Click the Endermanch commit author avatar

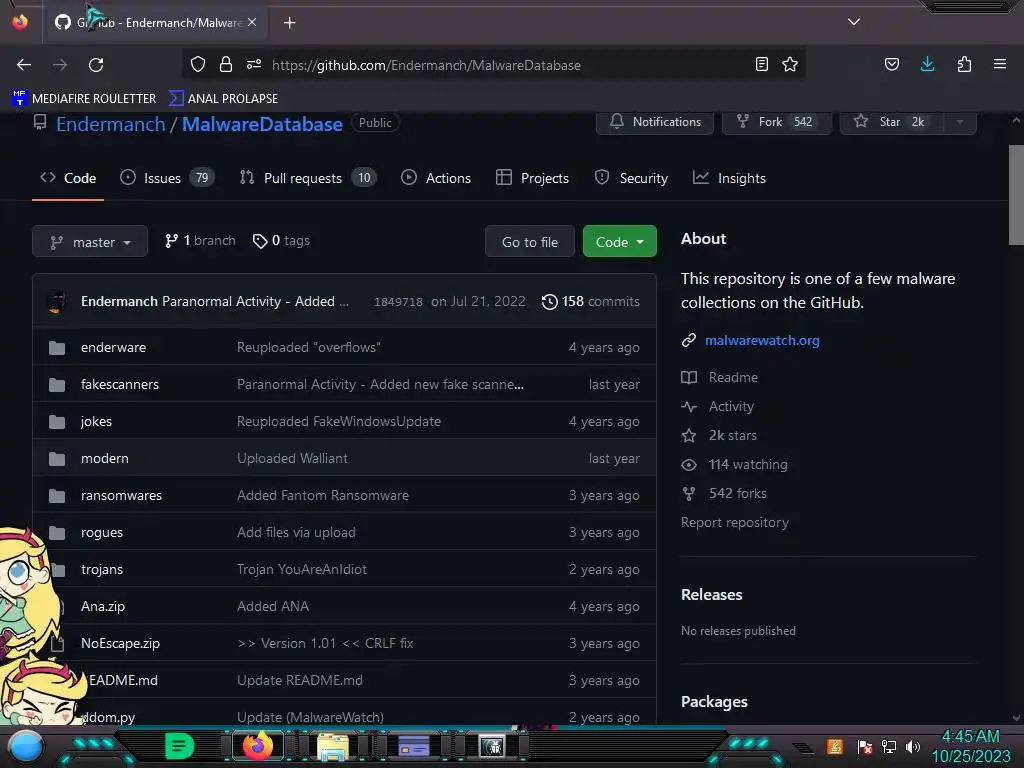pyautogui.click(x=57, y=302)
